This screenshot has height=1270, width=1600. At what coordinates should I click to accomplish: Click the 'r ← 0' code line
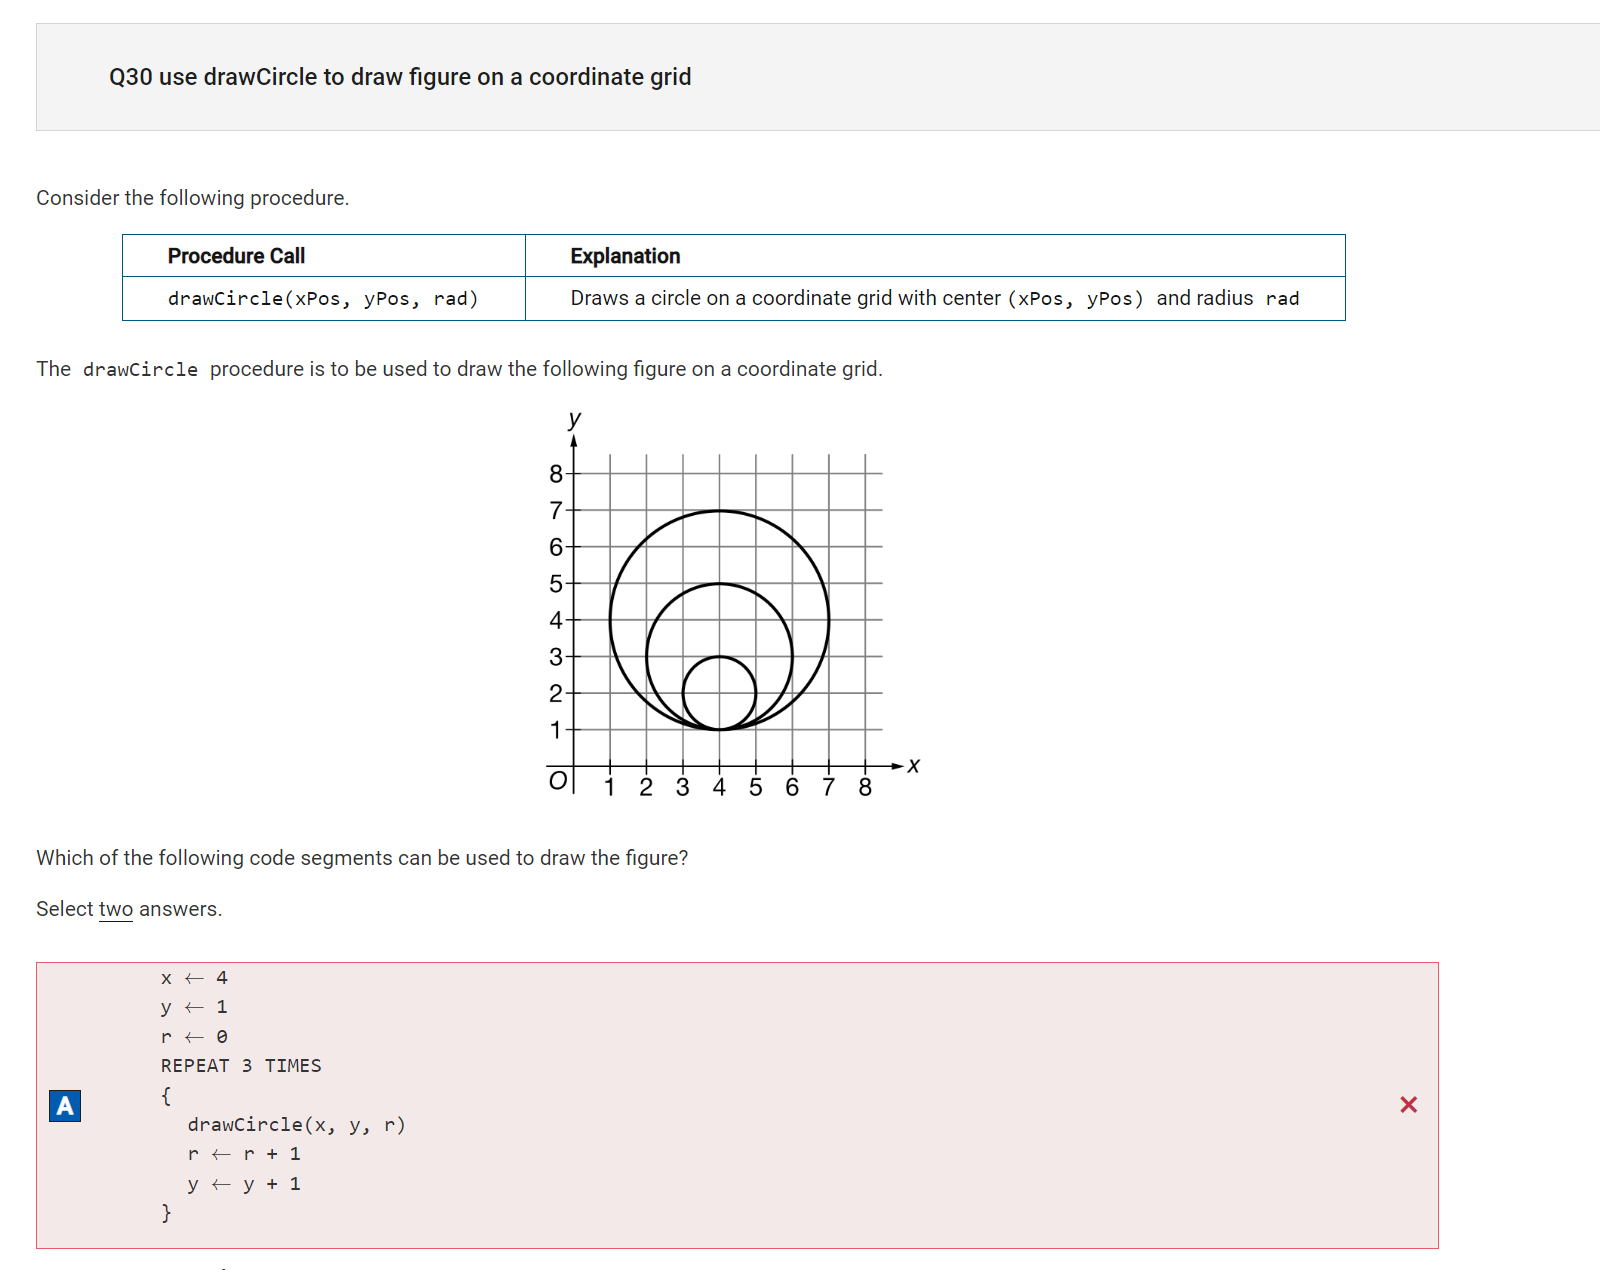194,1037
